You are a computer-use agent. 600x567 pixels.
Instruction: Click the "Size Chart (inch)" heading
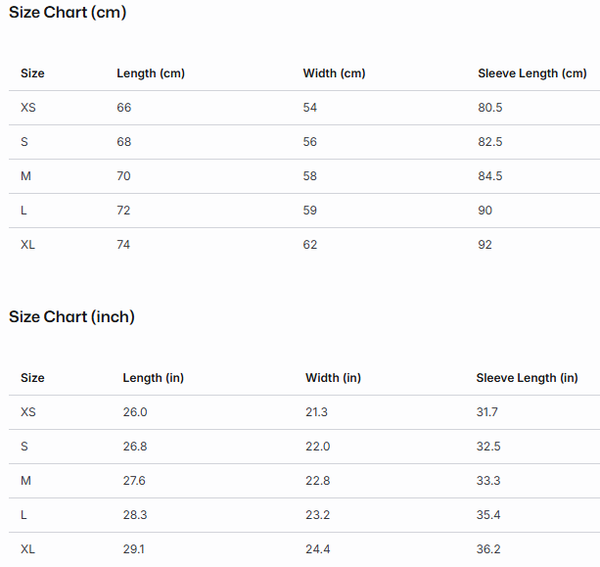click(x=72, y=317)
